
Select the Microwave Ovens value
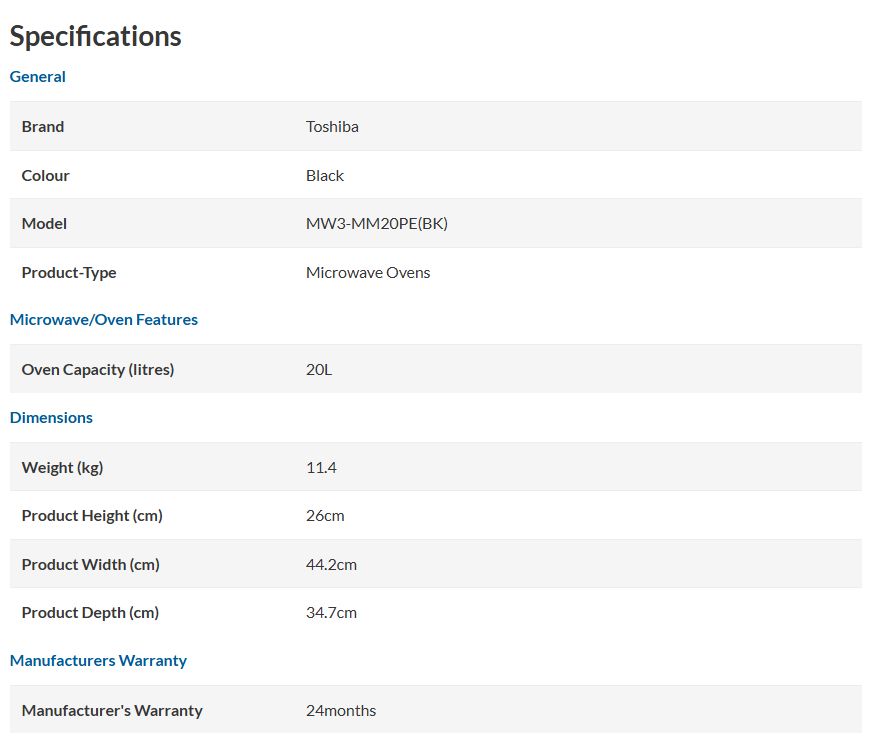(x=368, y=273)
